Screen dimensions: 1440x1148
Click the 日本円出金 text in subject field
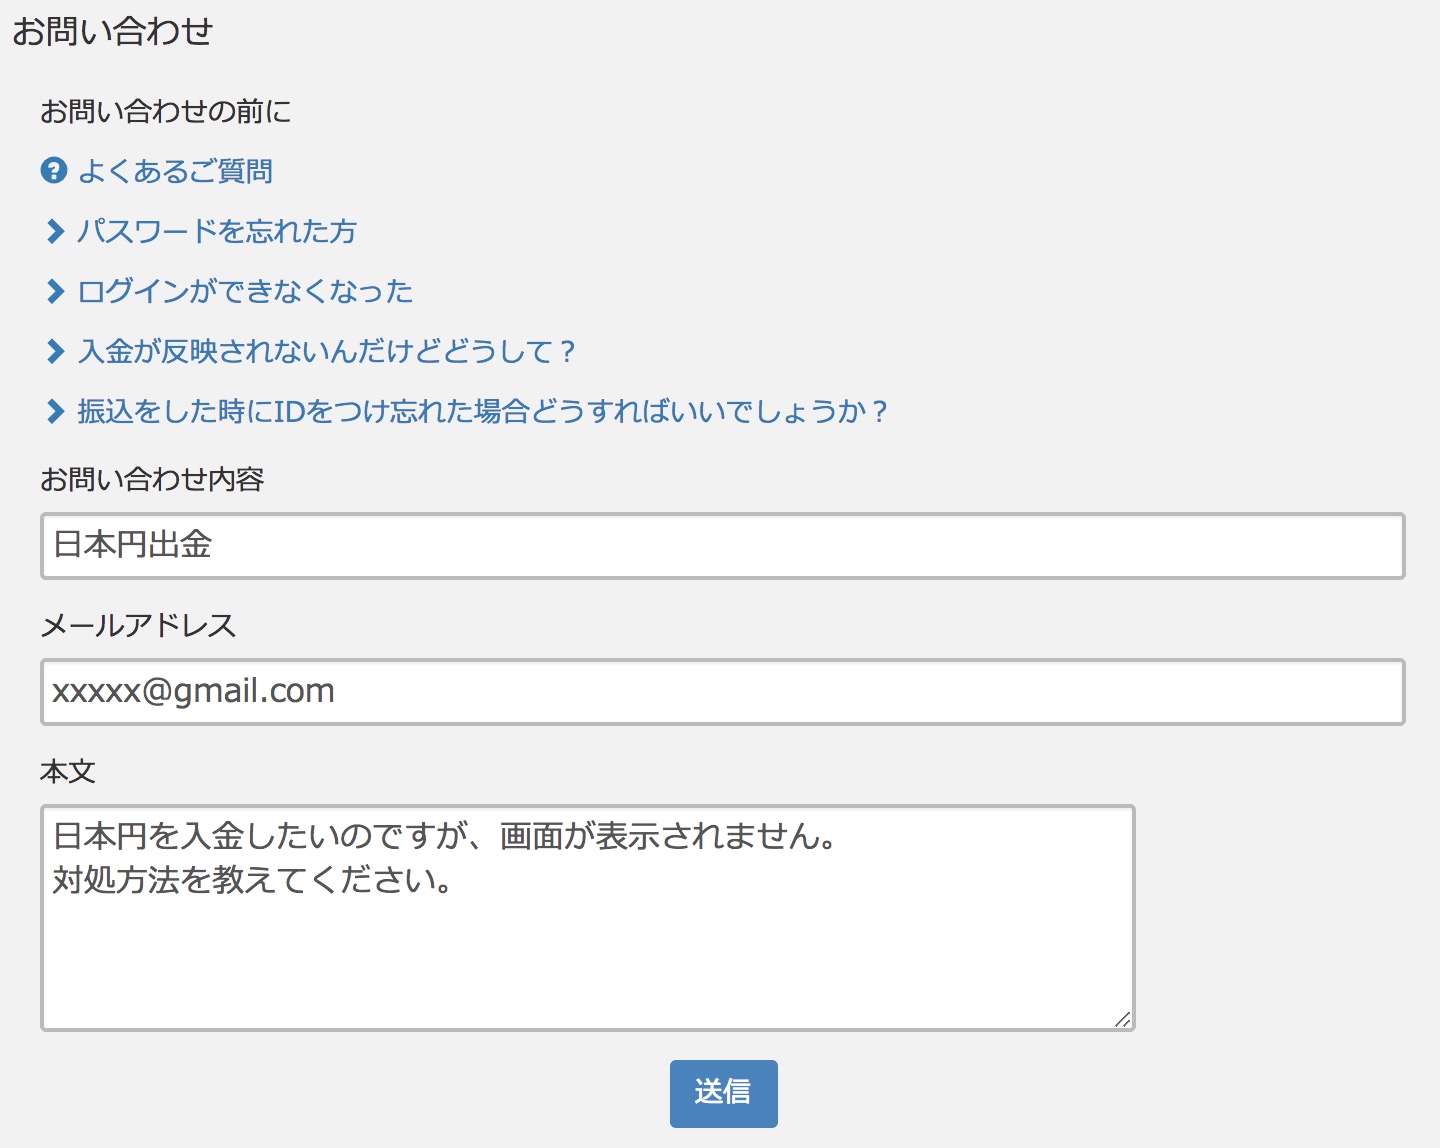pos(132,545)
